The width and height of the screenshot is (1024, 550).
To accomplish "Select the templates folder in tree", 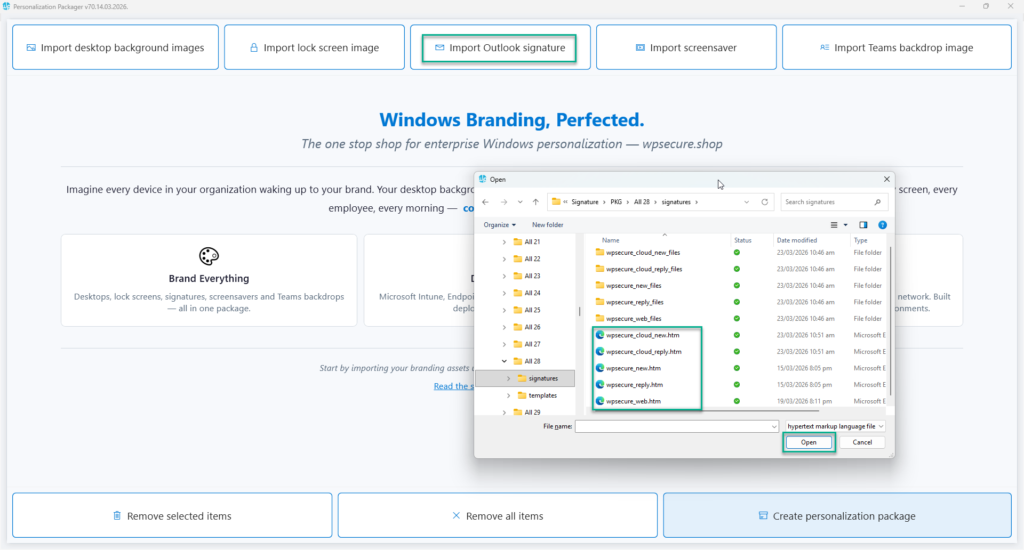I will (542, 395).
